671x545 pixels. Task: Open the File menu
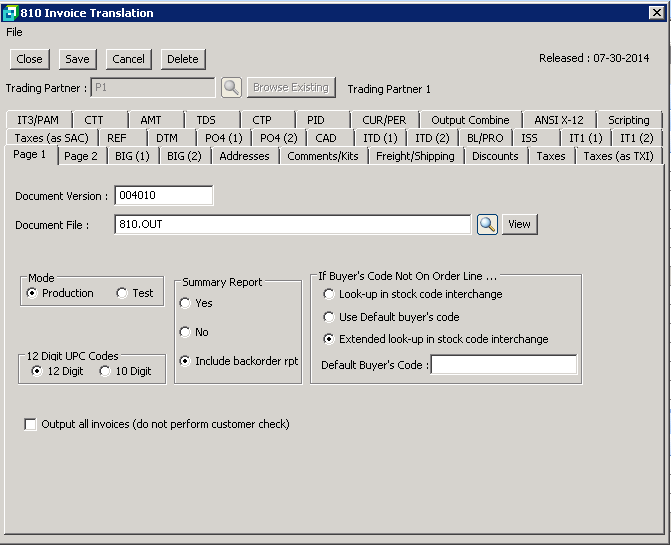(14, 32)
